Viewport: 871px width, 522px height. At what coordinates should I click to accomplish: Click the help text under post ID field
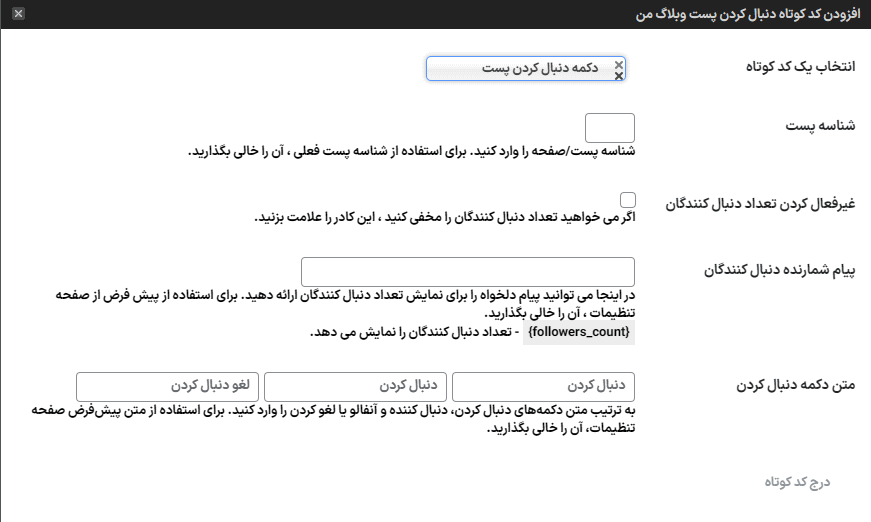click(x=411, y=152)
